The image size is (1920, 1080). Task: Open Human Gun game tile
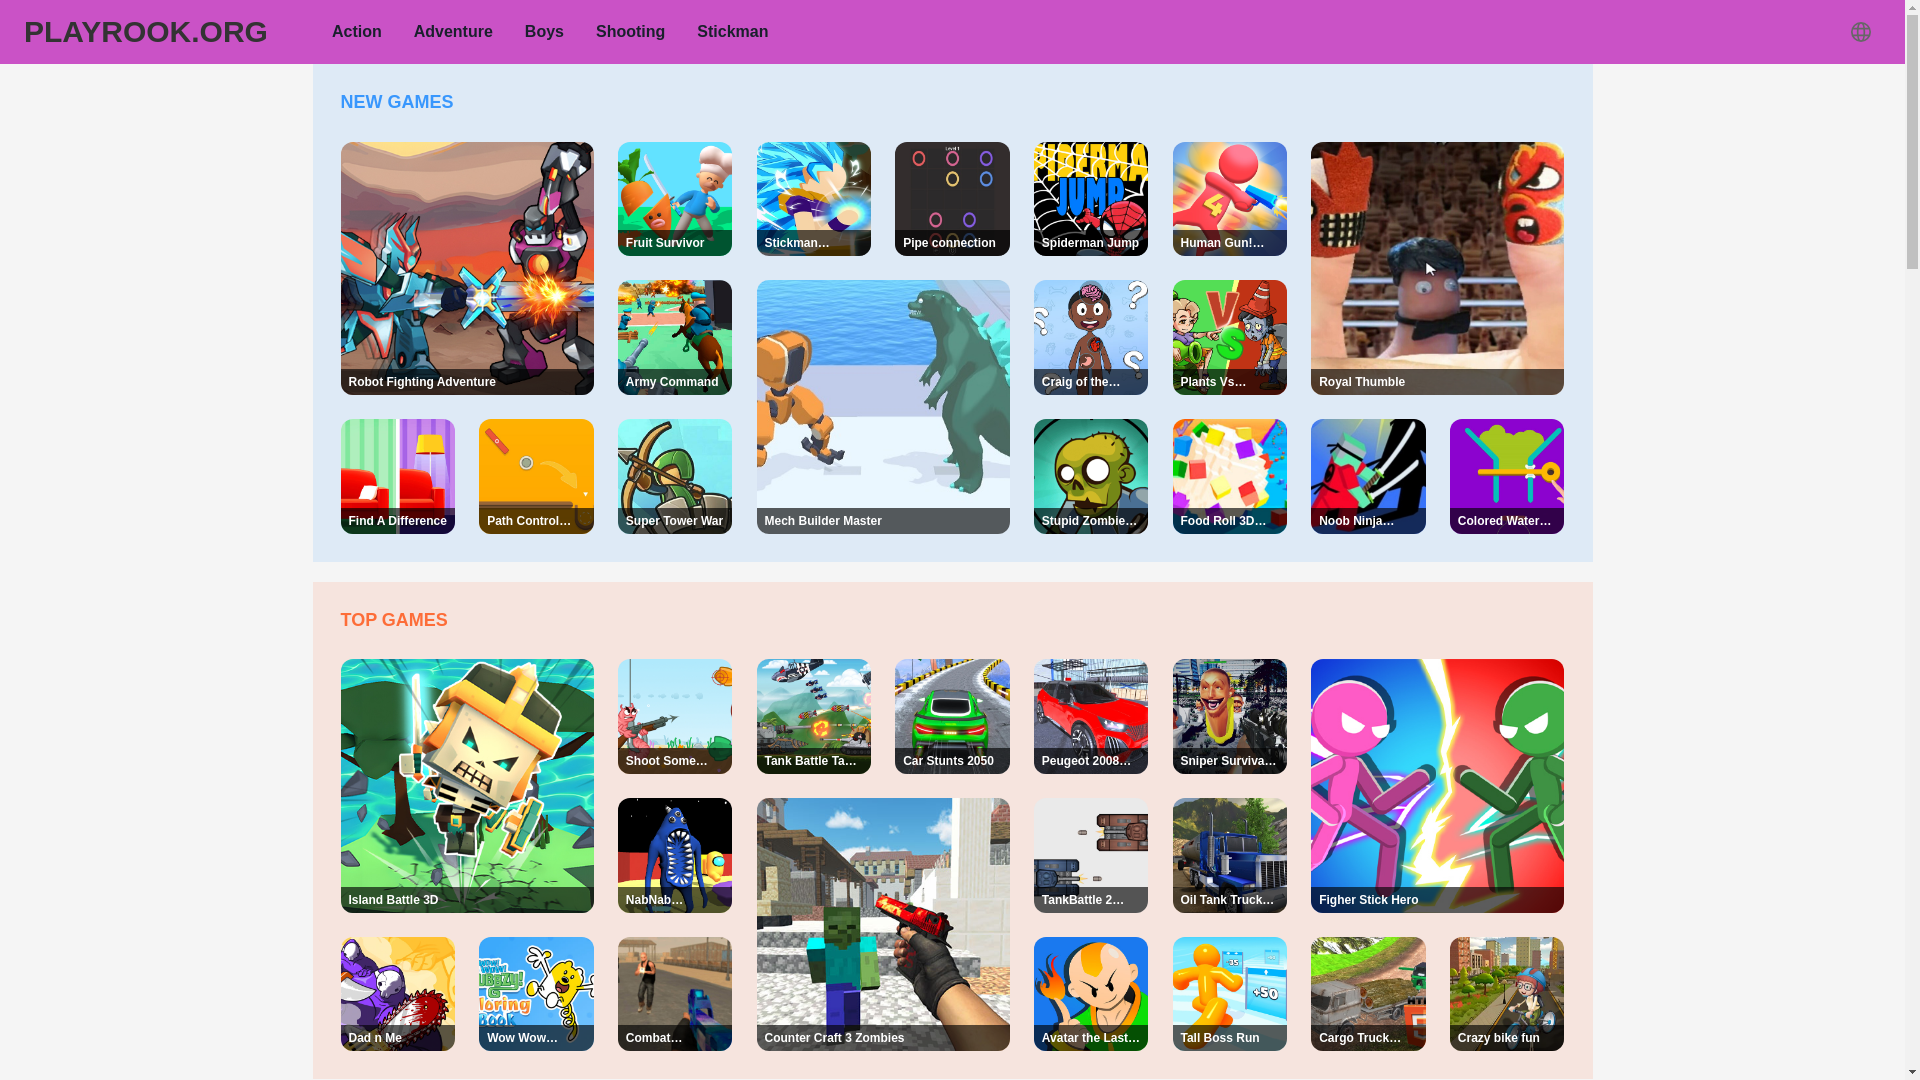(x=1230, y=199)
